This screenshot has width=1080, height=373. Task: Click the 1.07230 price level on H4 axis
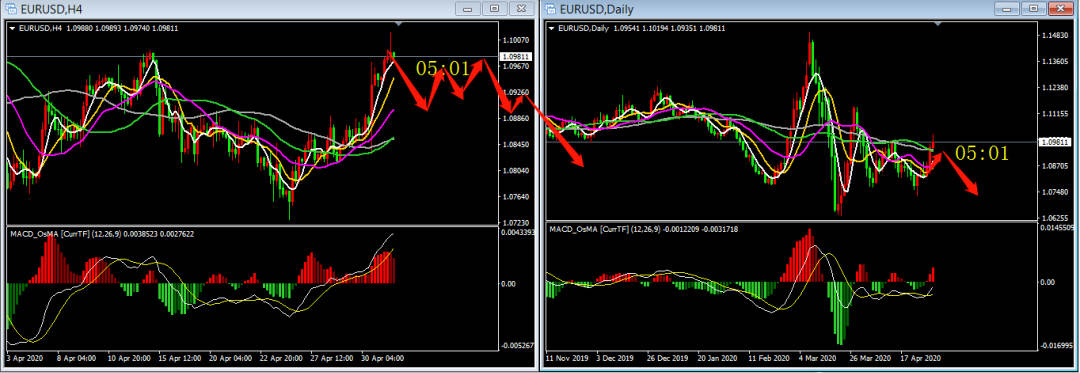(x=515, y=223)
